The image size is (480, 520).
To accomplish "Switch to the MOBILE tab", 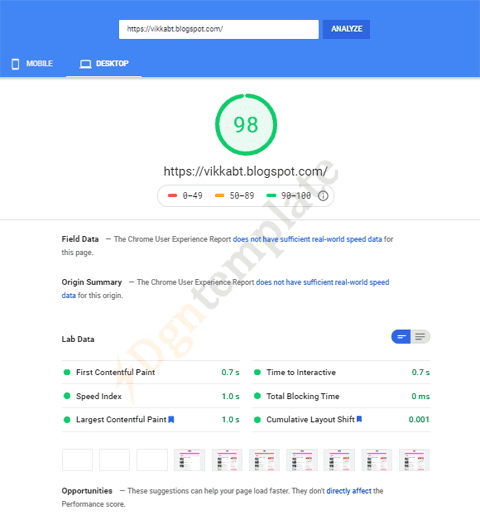I will coord(32,64).
